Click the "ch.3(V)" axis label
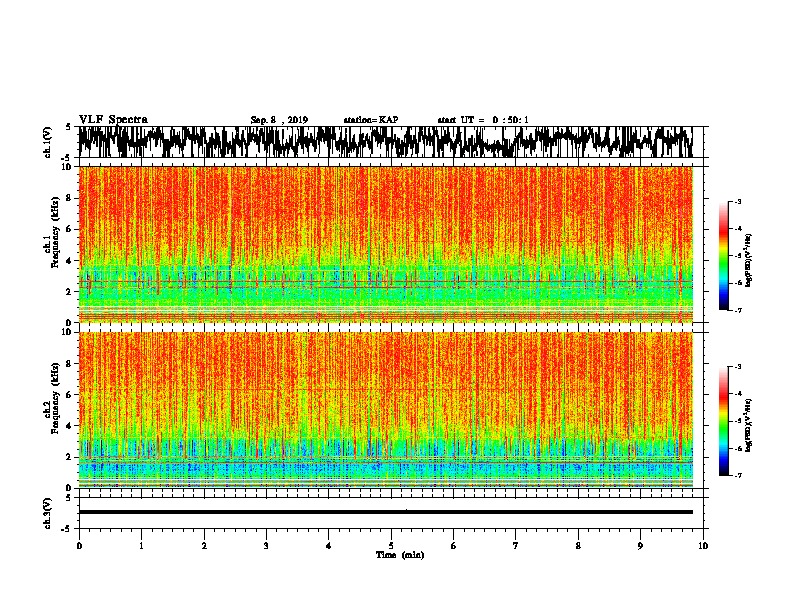Viewport: 792px width, 612px height. point(47,513)
